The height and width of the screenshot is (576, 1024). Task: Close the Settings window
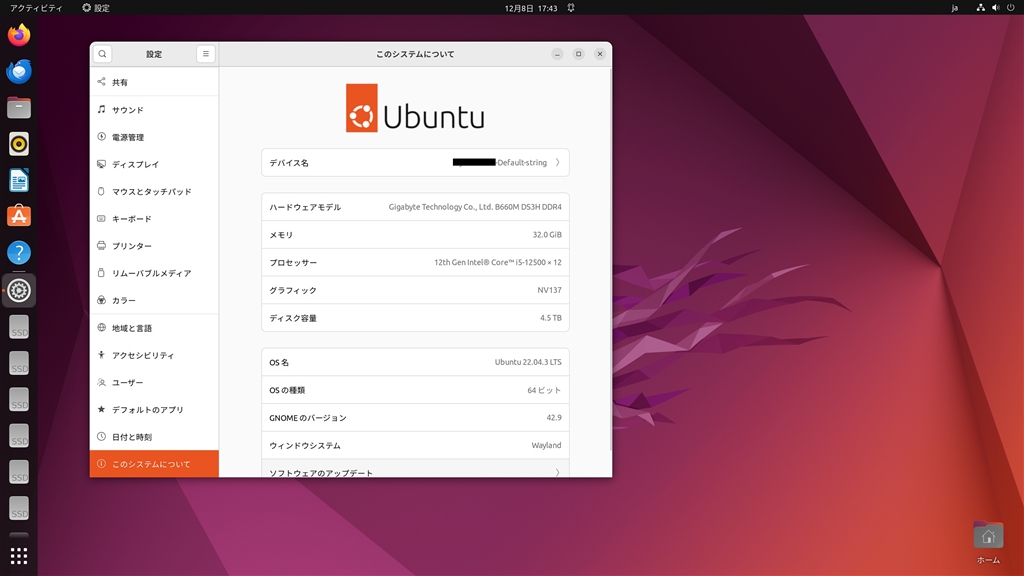tap(600, 54)
